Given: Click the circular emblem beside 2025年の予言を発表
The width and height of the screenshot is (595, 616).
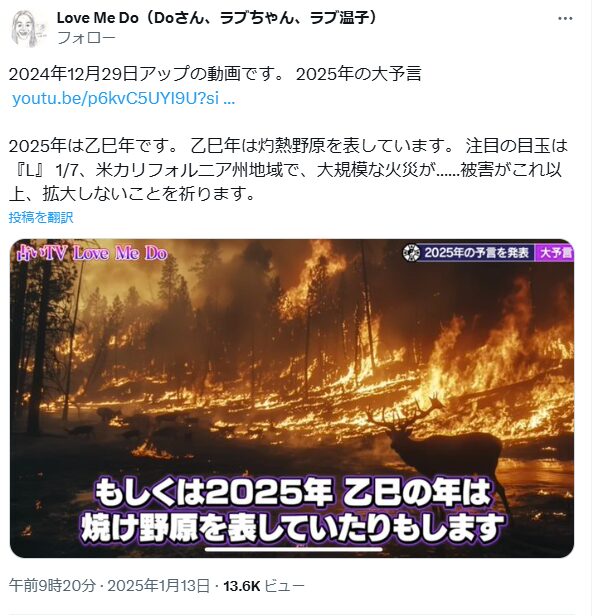Looking at the screenshot, I should click(411, 253).
